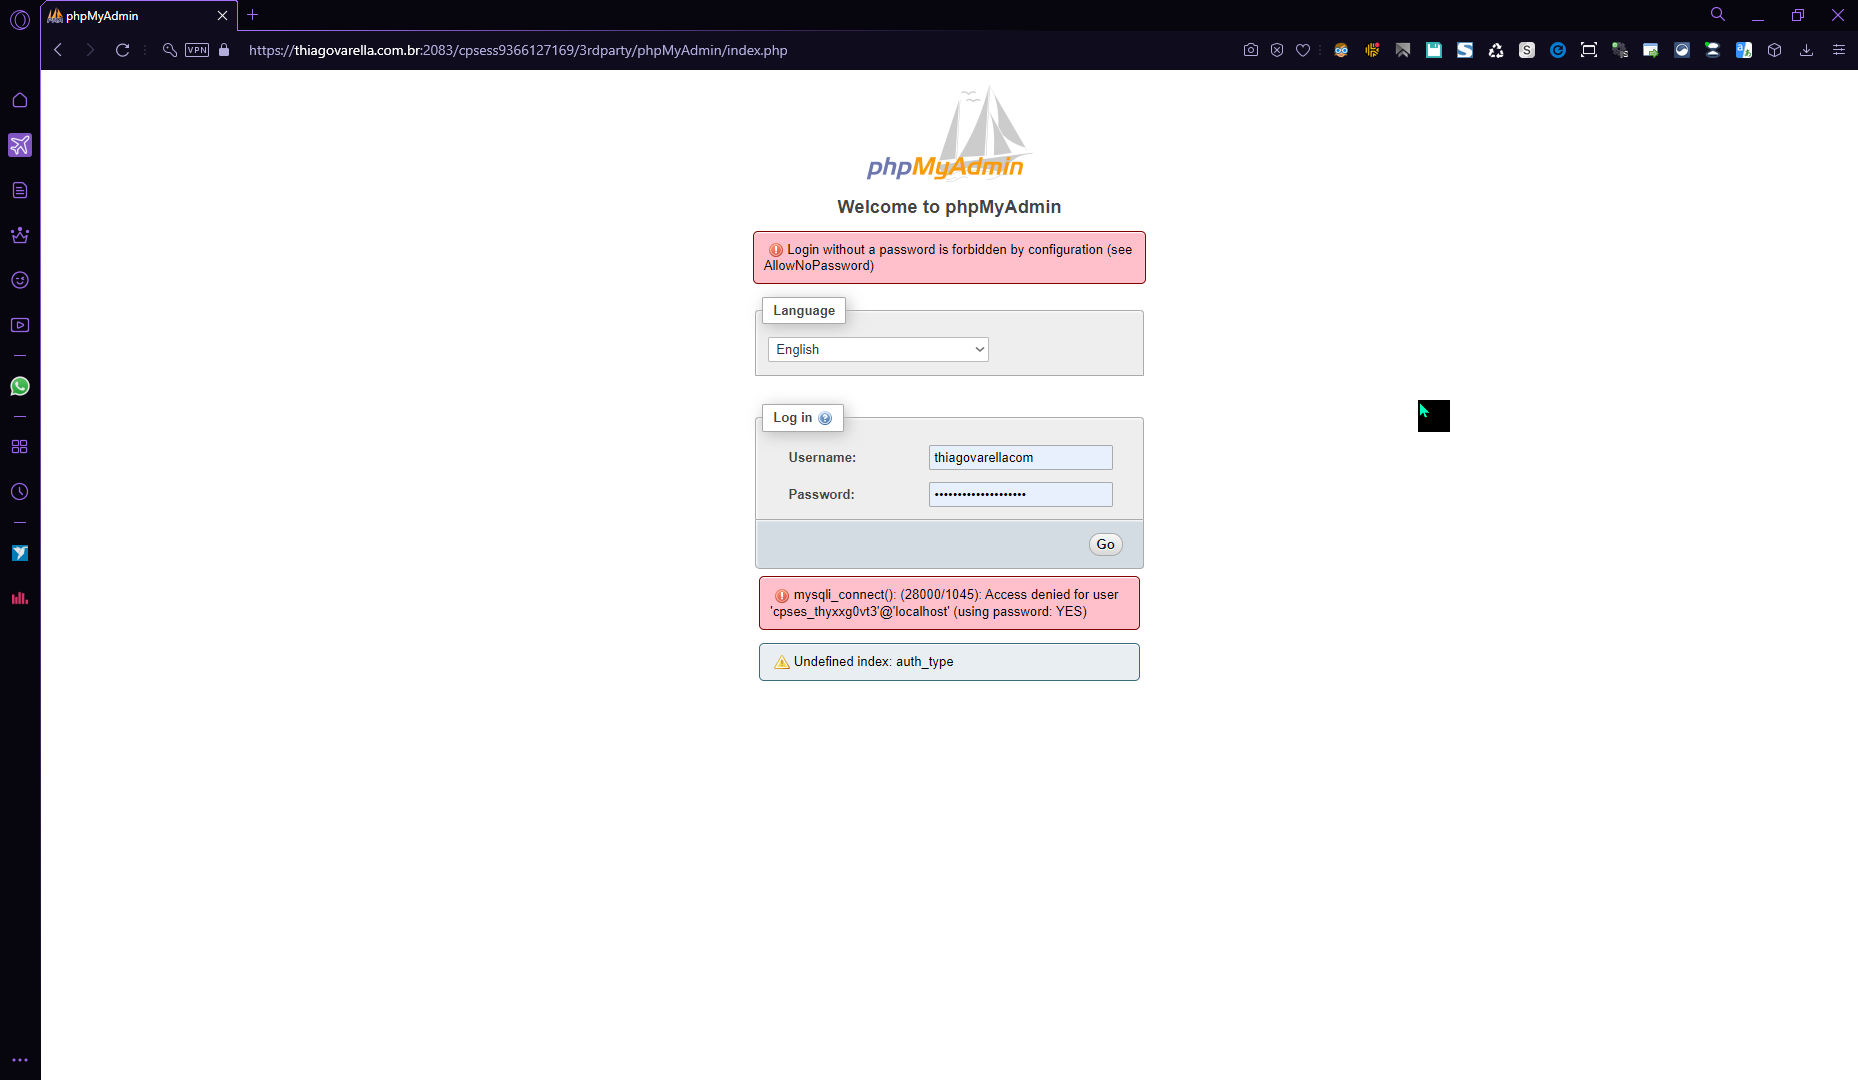
Task: Open sidebar three-dot setup menu
Action: (x=20, y=1060)
